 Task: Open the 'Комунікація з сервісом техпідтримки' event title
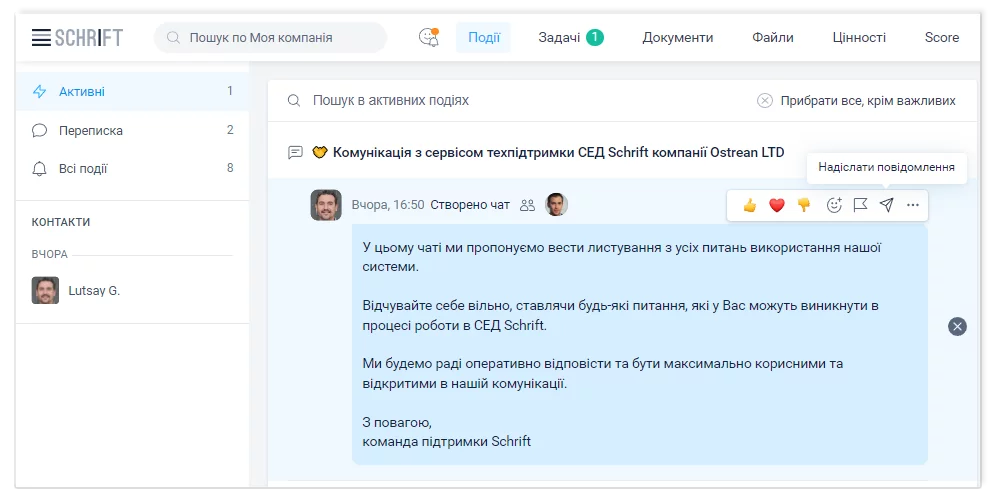pos(558,152)
